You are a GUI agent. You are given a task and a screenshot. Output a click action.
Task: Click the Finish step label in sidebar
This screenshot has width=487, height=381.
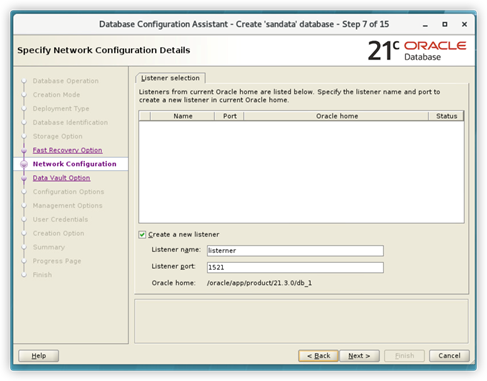pyautogui.click(x=42, y=275)
